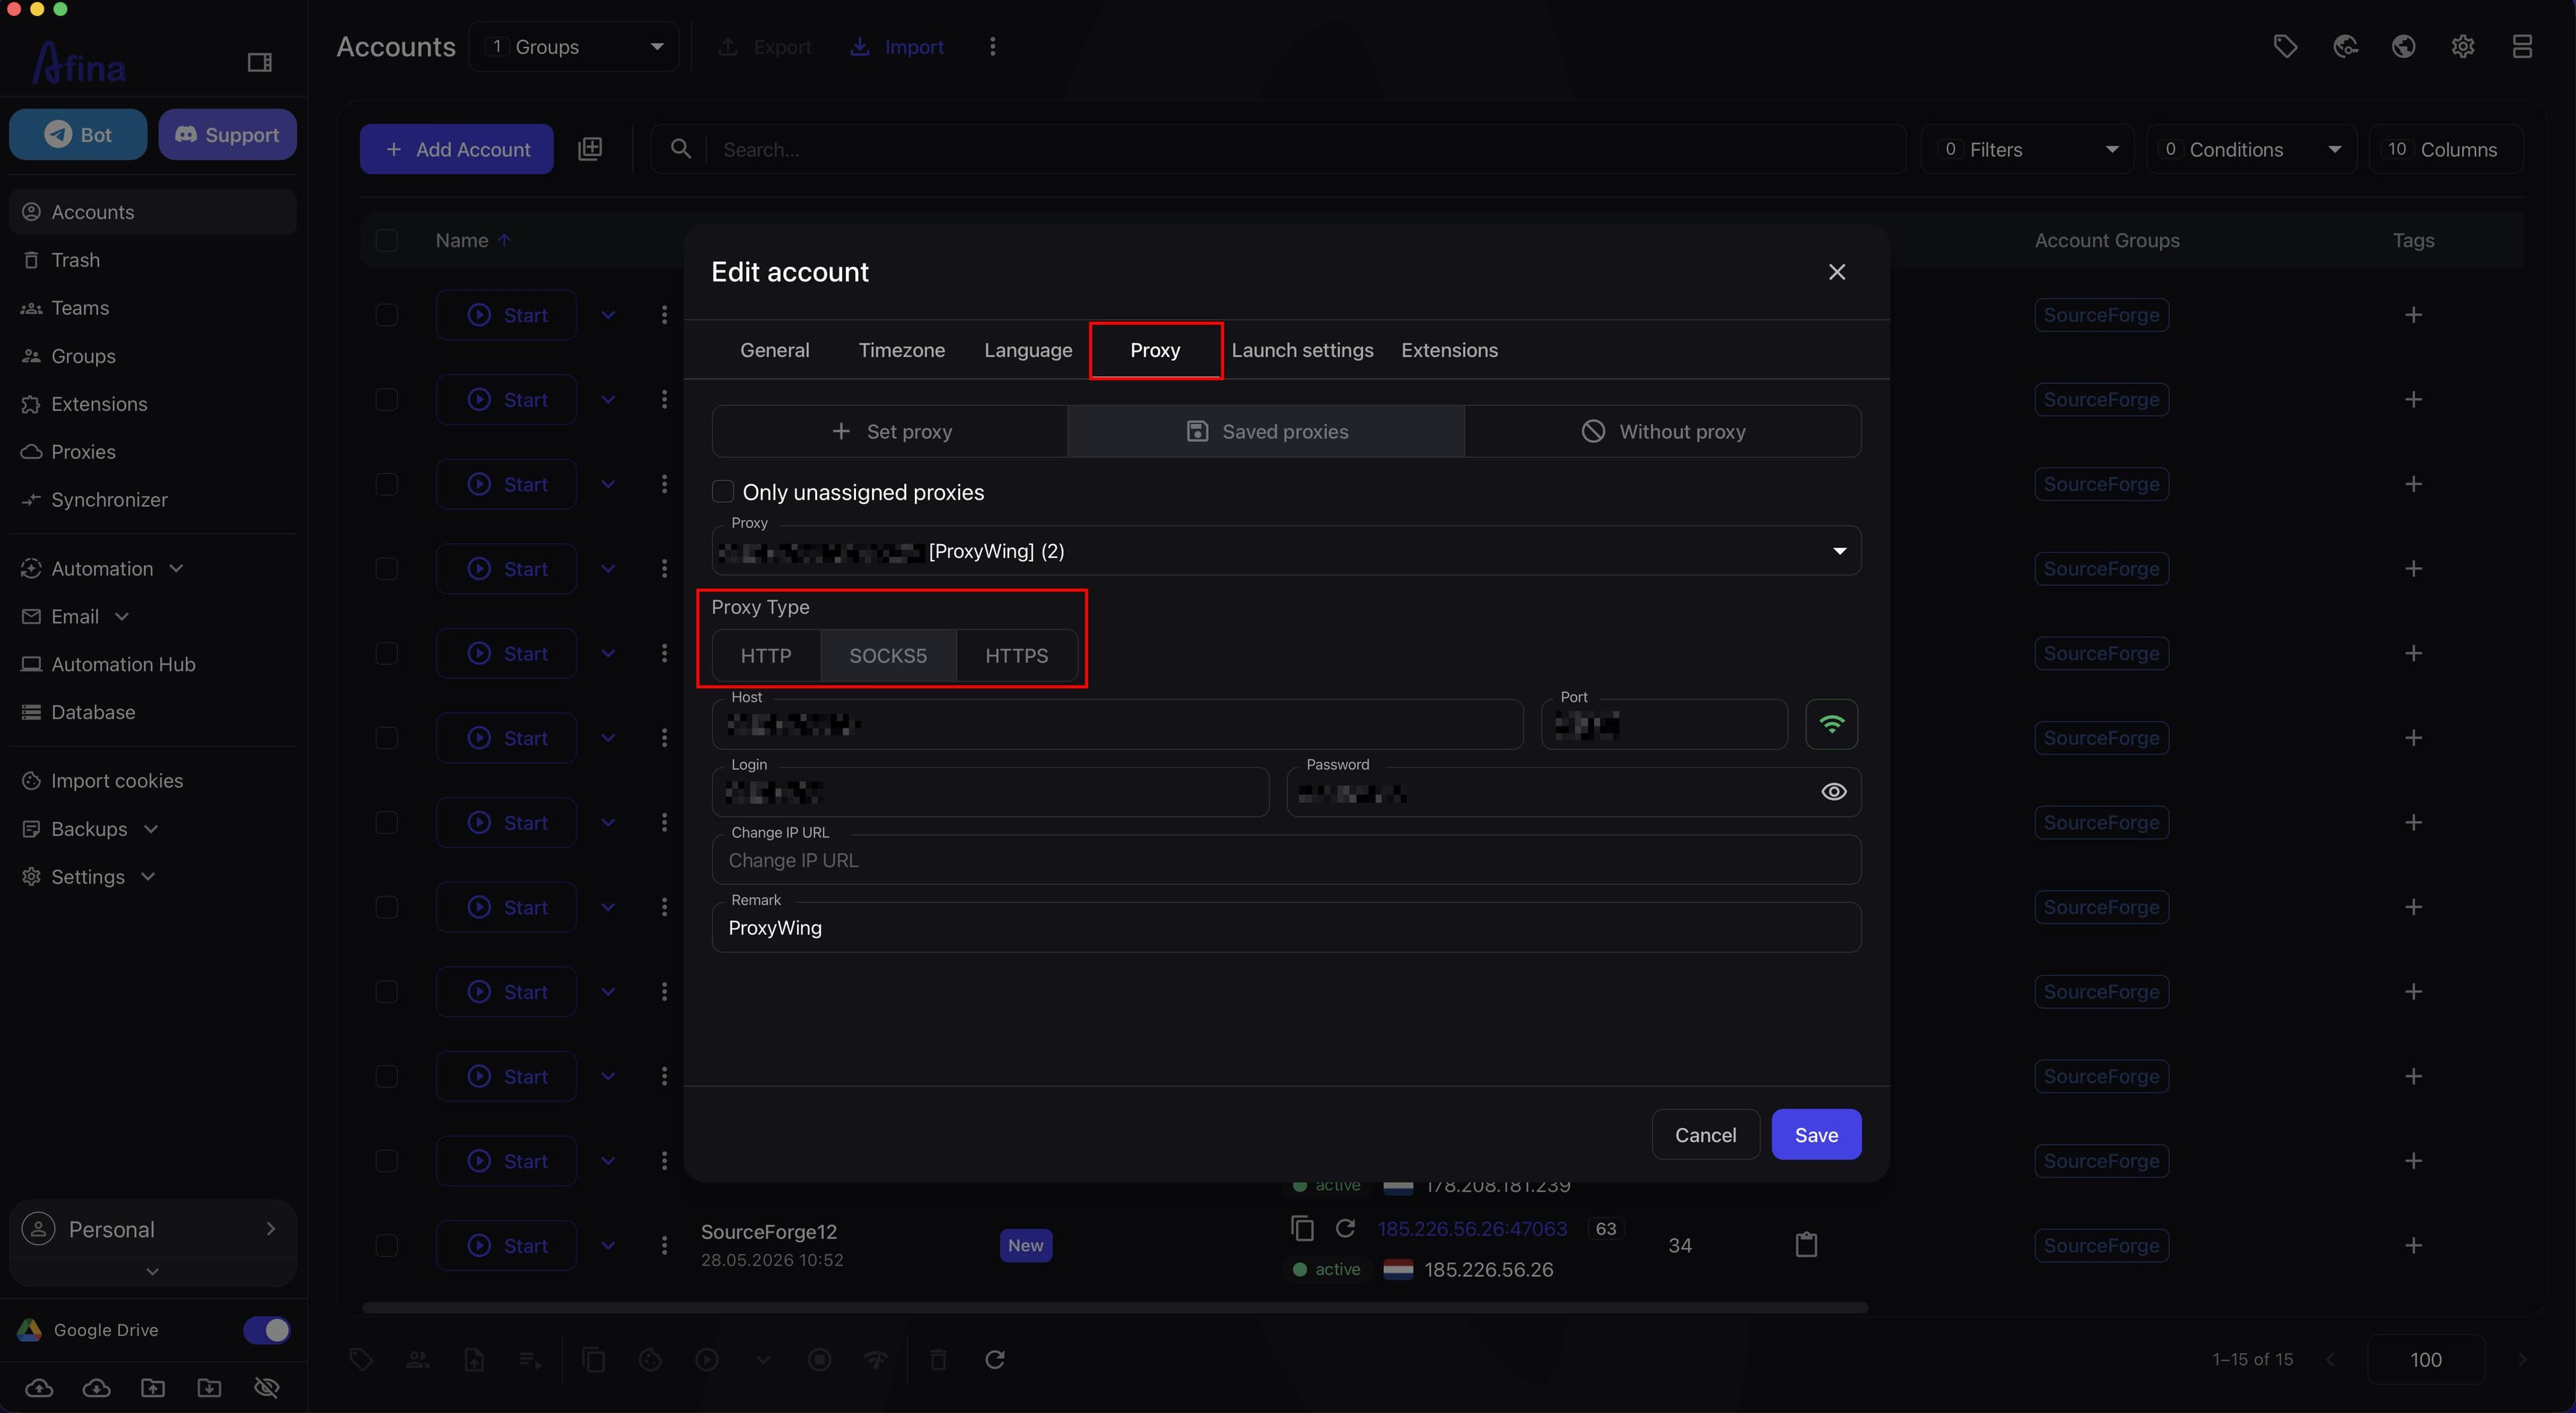
Task: Switch to Launch settings tab
Action: pos(1302,350)
